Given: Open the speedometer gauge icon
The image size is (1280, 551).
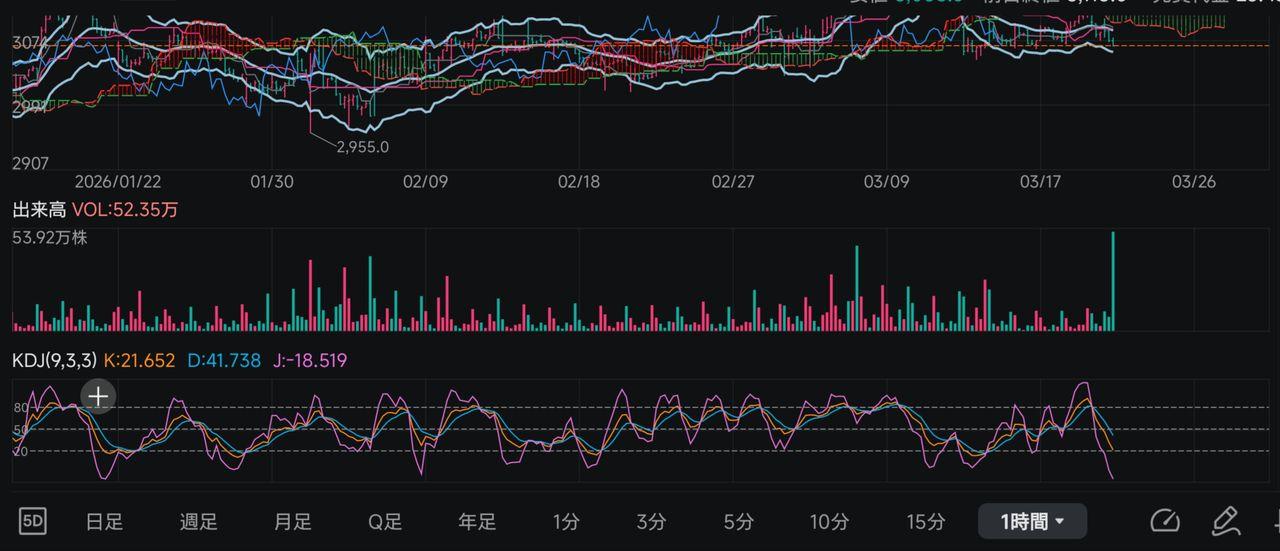Looking at the screenshot, I should click(1165, 521).
